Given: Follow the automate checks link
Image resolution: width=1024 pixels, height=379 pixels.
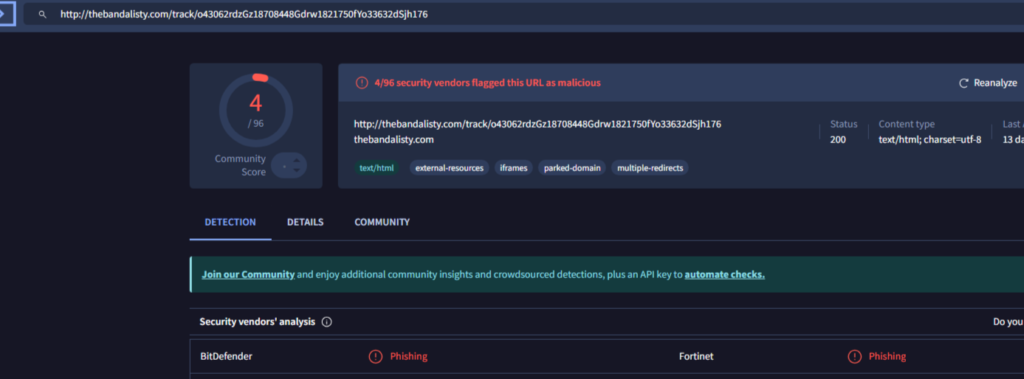Looking at the screenshot, I should coord(724,274).
